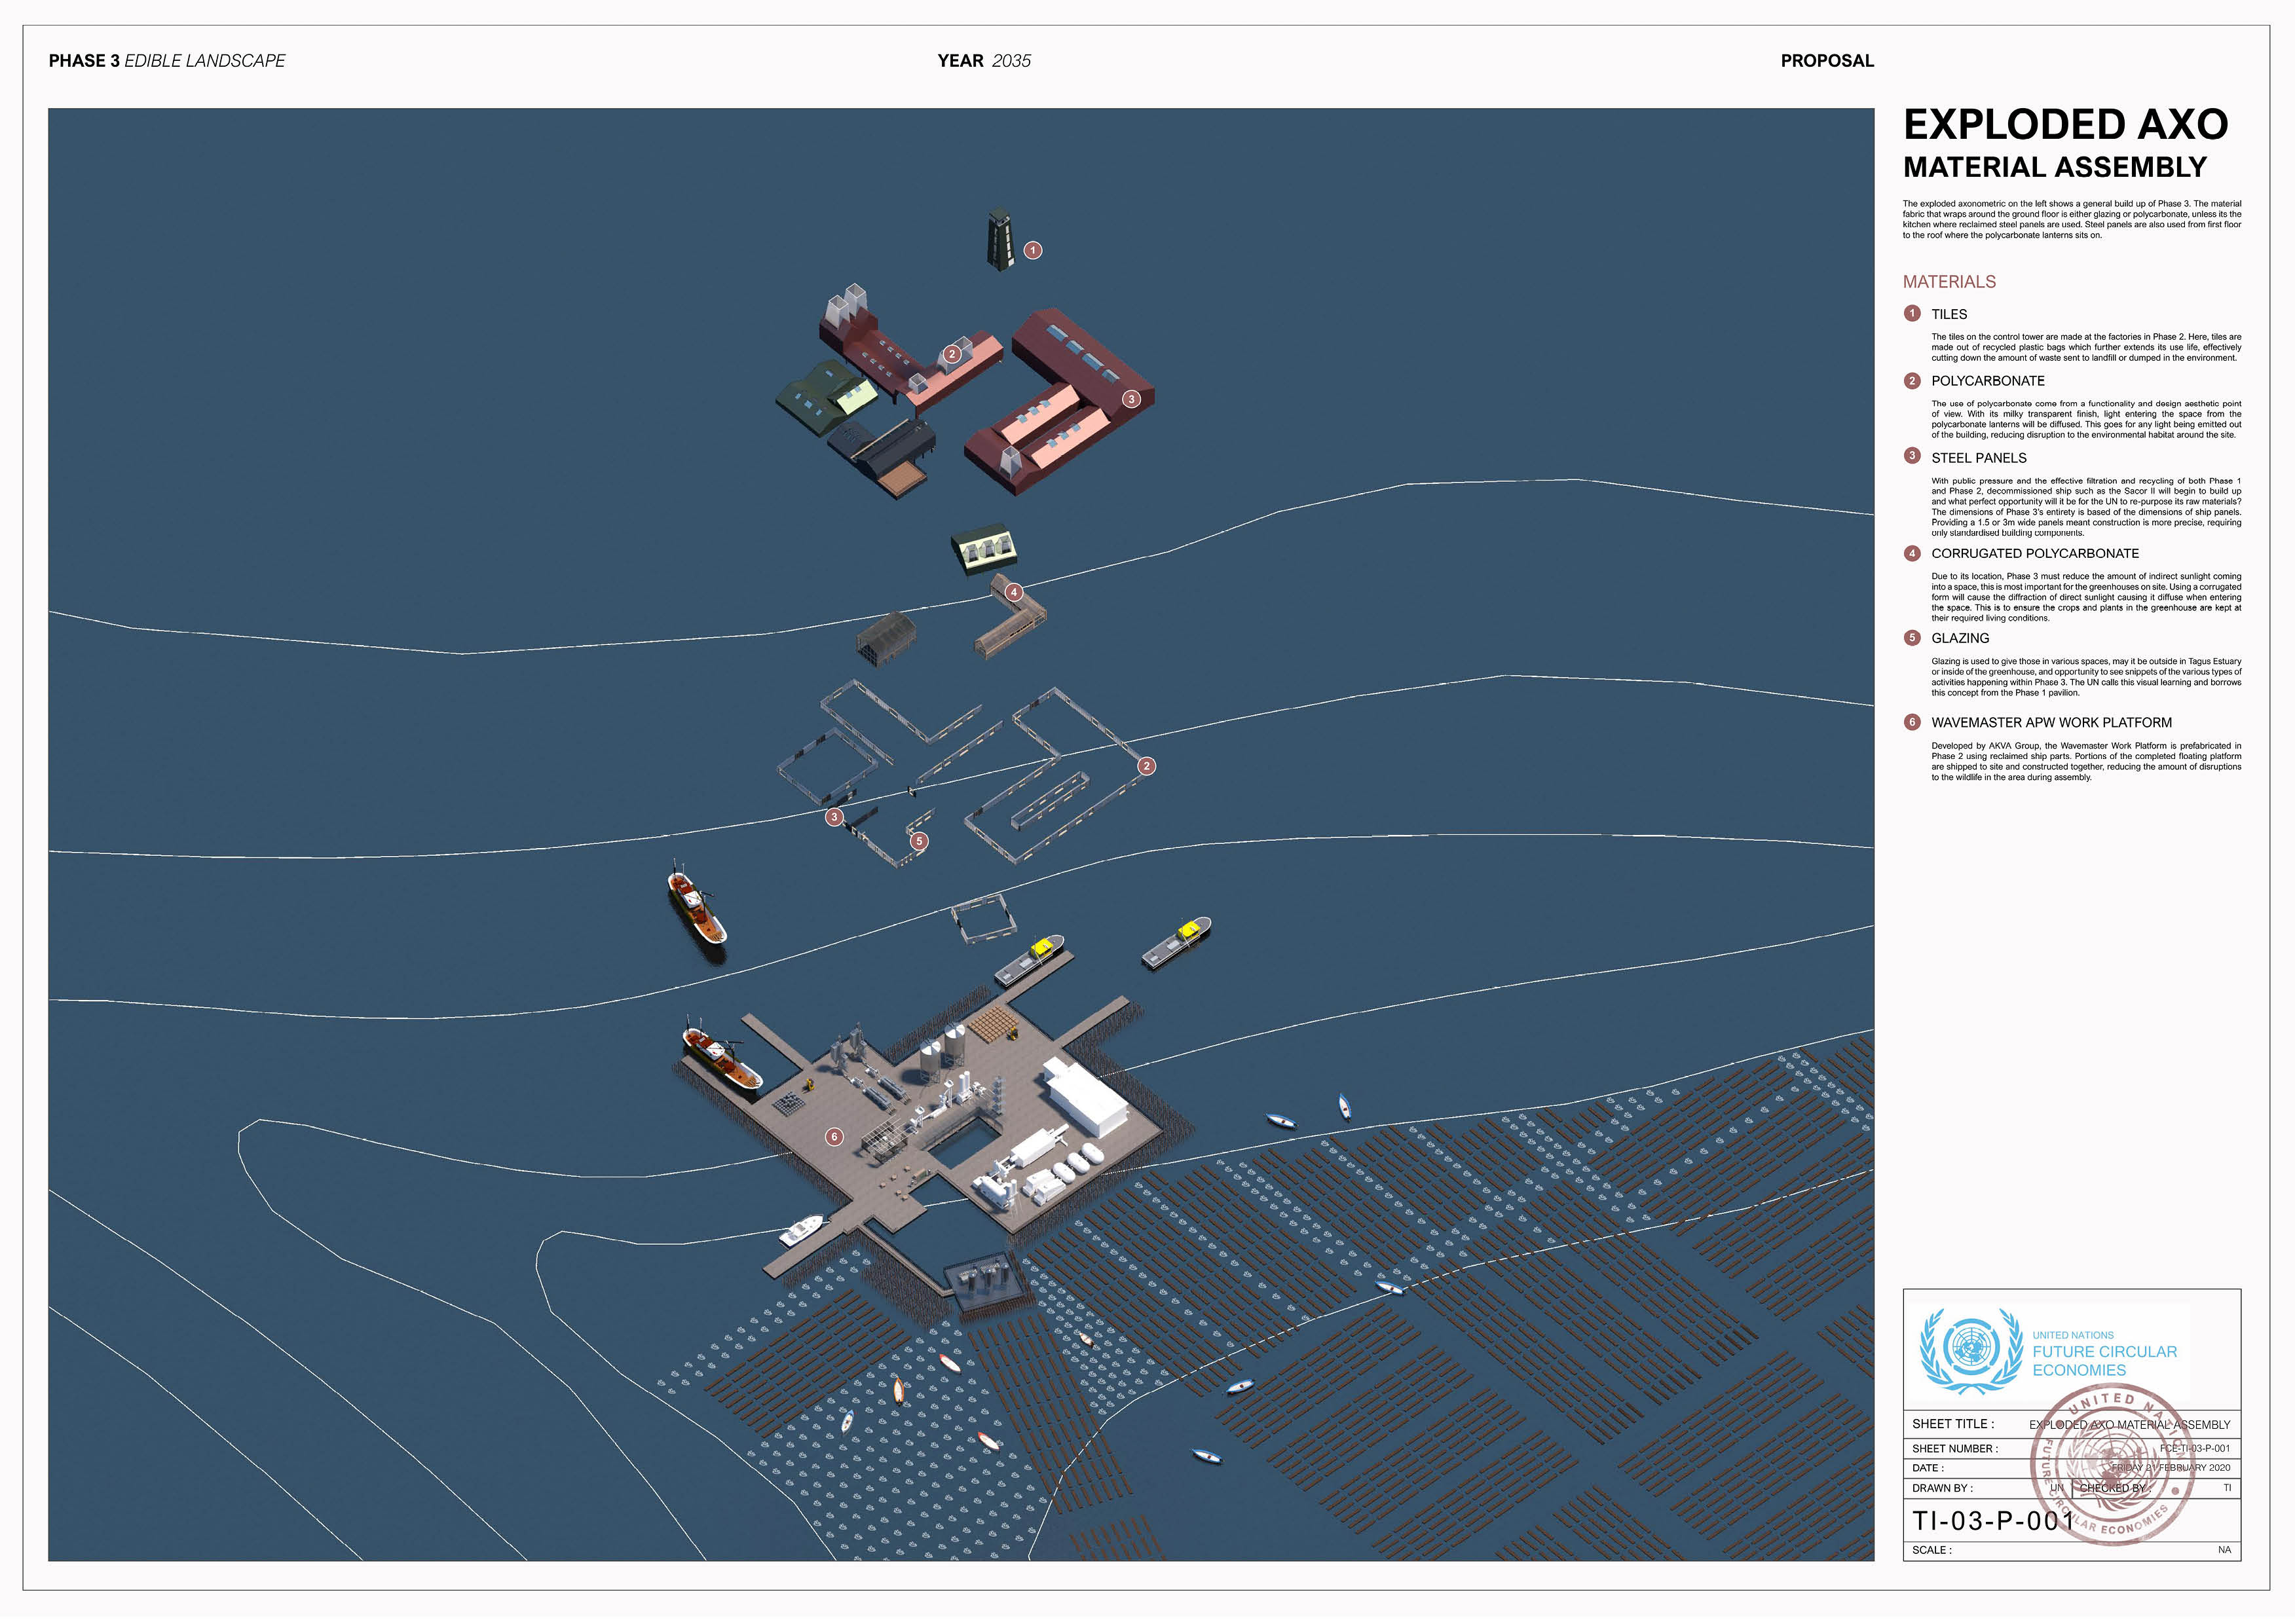Click the United Nations emblem logo

[x=1971, y=1350]
